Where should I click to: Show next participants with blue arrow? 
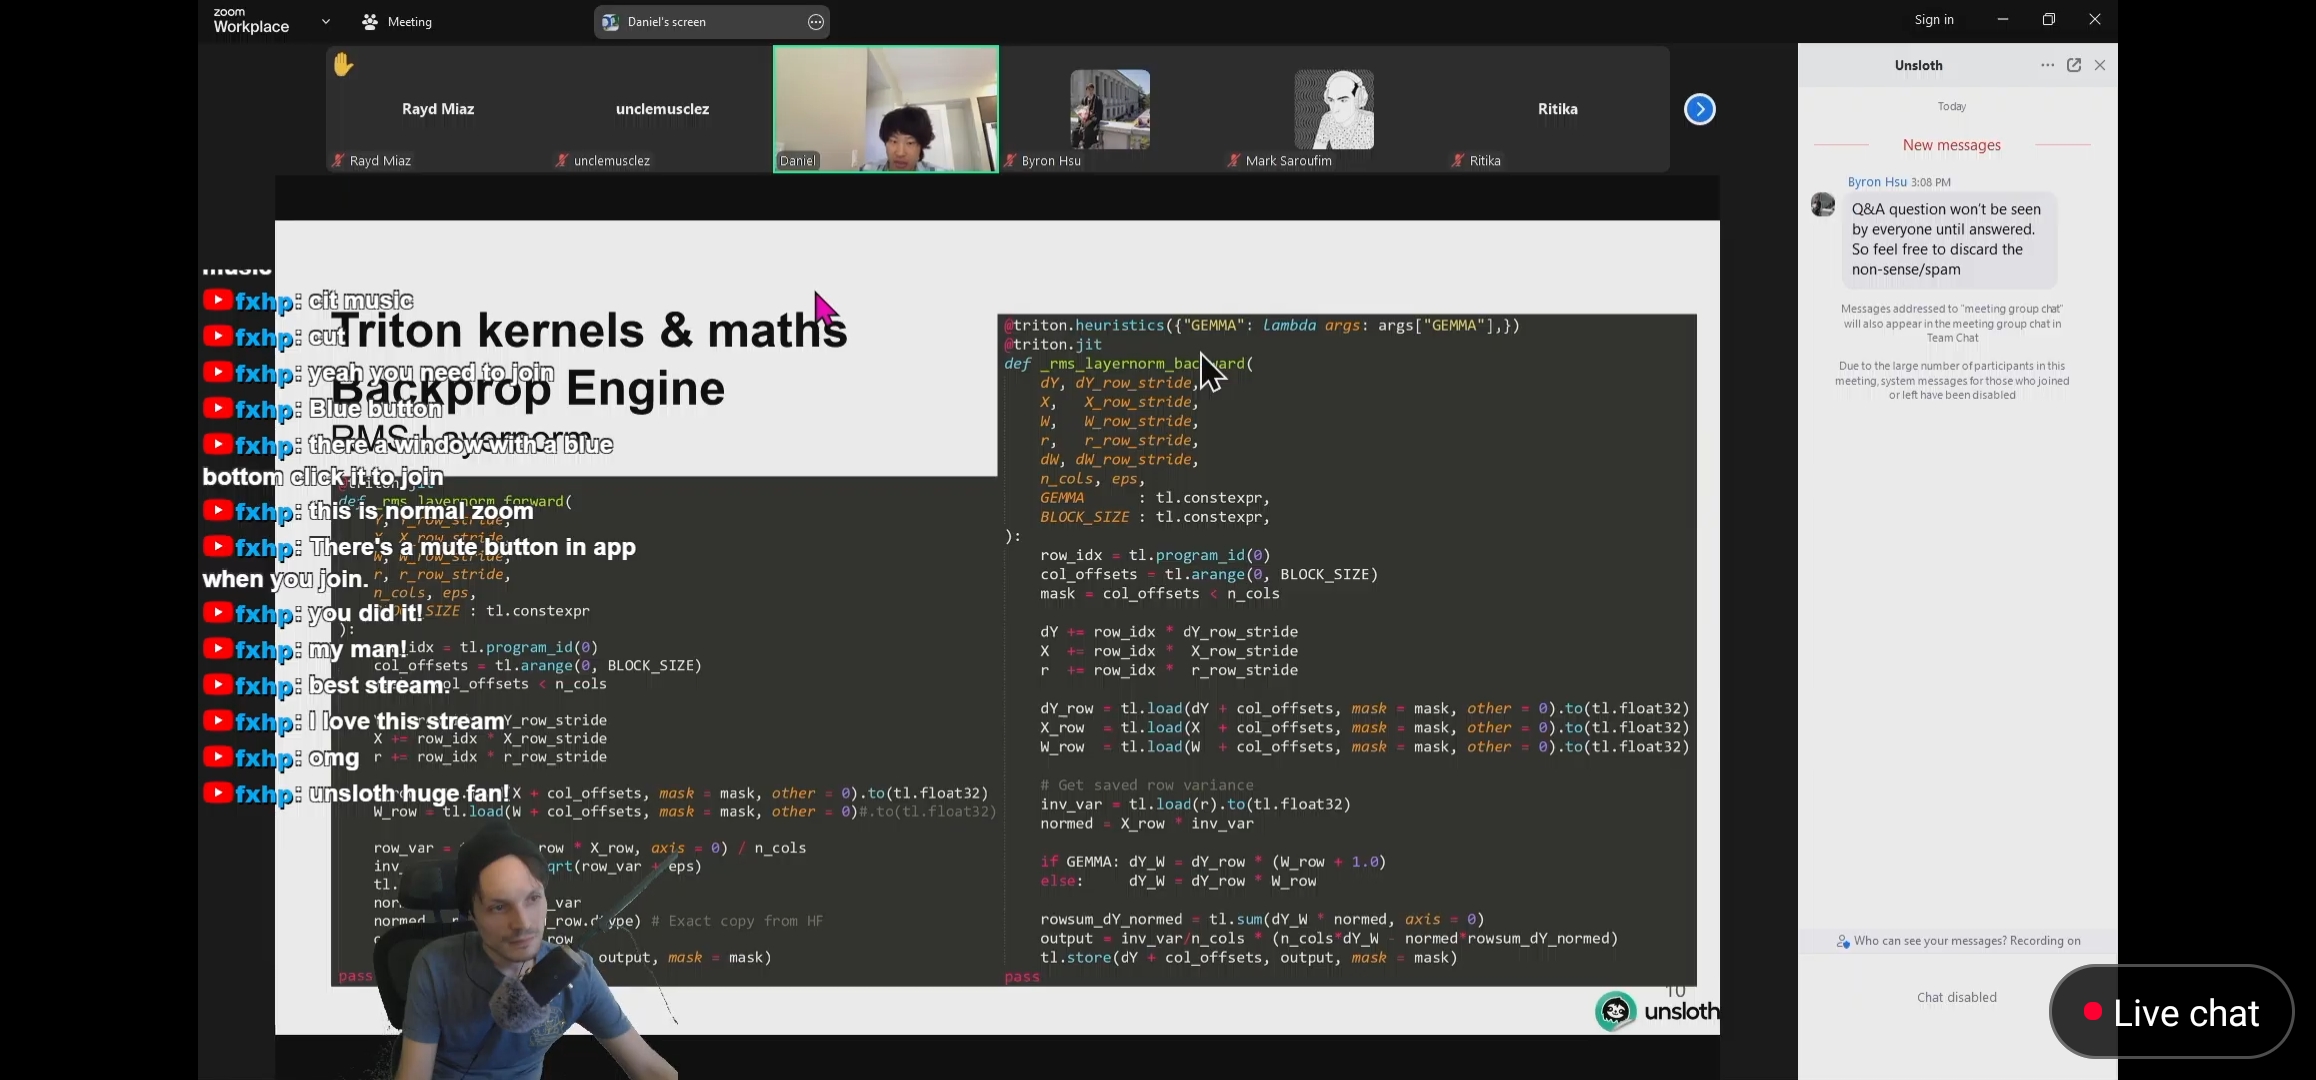pyautogui.click(x=1699, y=109)
